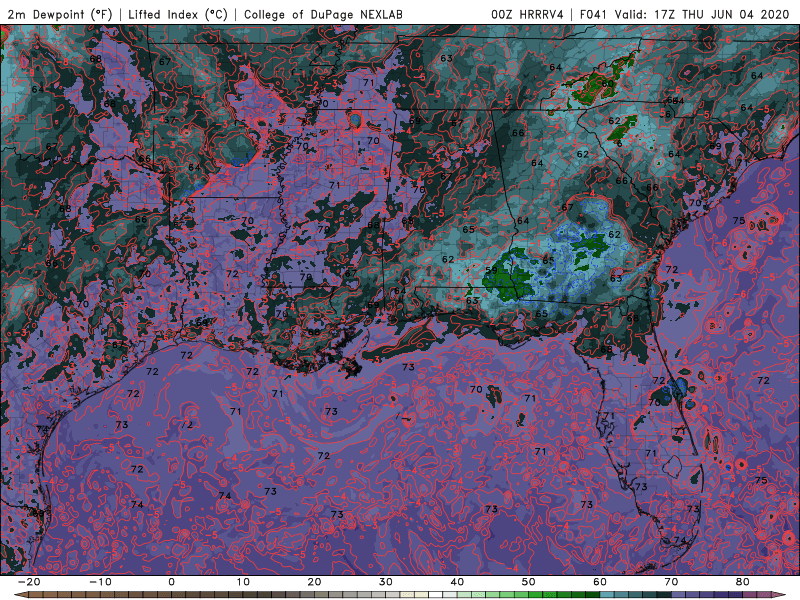This screenshot has width=800, height=600.
Task: Click the 20 label on the color scale
Action: click(x=314, y=582)
